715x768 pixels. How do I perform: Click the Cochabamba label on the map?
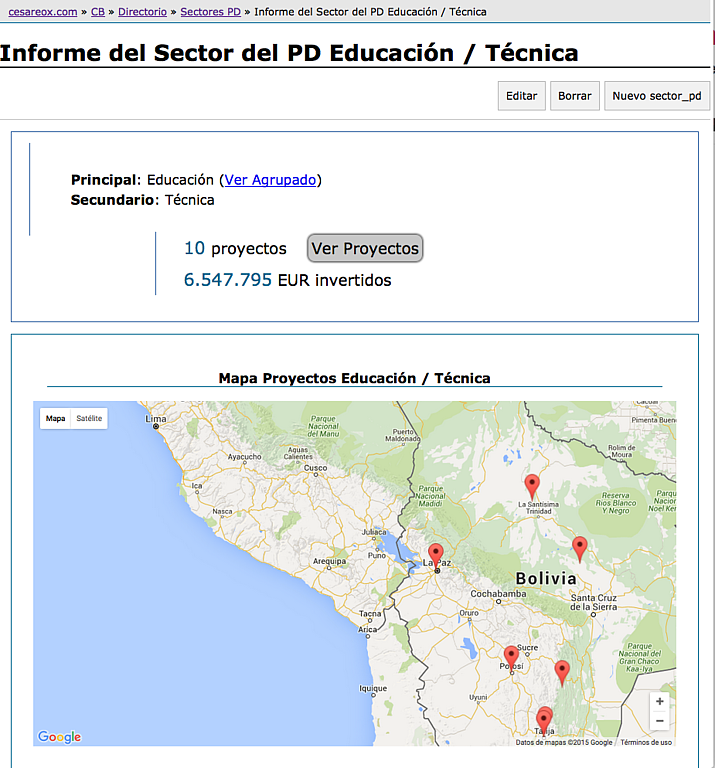tap(498, 594)
